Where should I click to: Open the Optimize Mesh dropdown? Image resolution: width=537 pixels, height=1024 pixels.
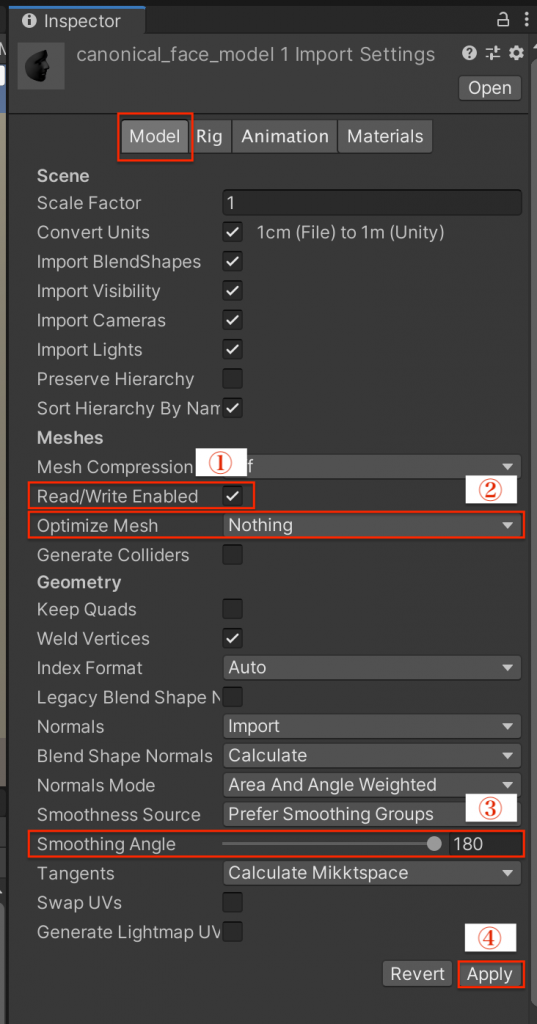click(372, 525)
